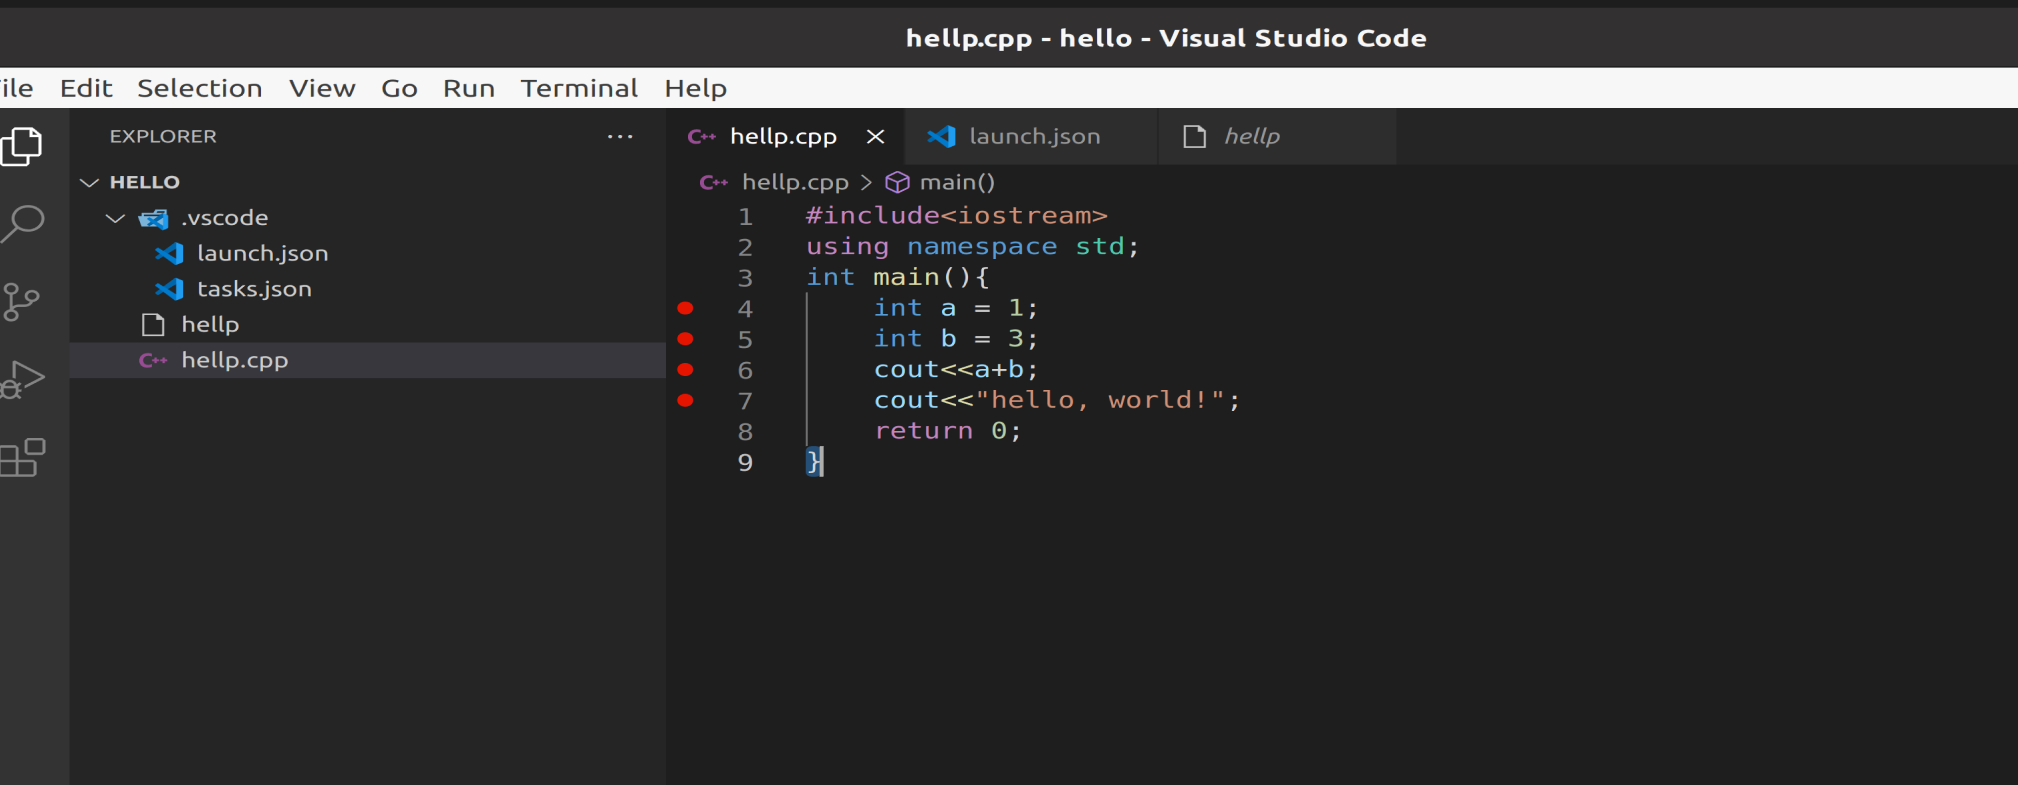Click 'int b = 3;' on line 5

[x=957, y=339]
